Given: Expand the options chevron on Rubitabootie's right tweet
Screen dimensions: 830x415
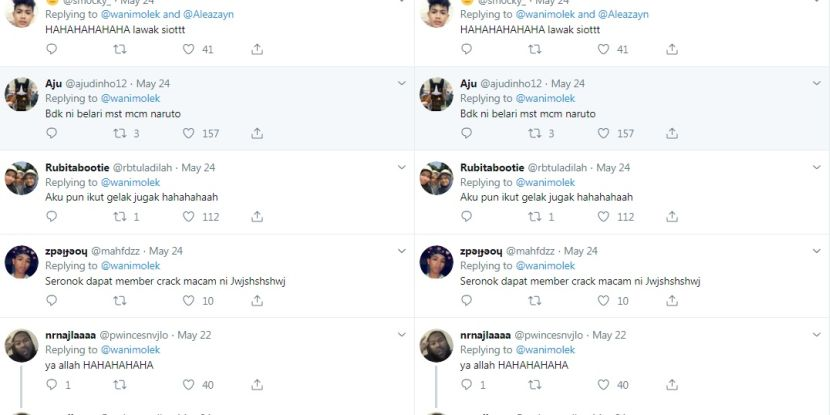Looking at the screenshot, I should click(816, 167).
